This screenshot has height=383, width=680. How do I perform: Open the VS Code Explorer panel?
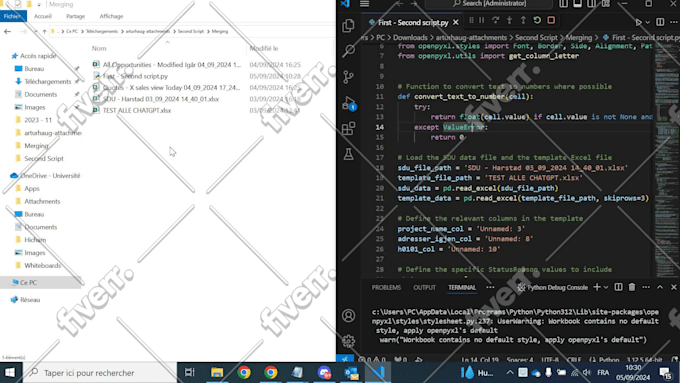pyautogui.click(x=348, y=26)
